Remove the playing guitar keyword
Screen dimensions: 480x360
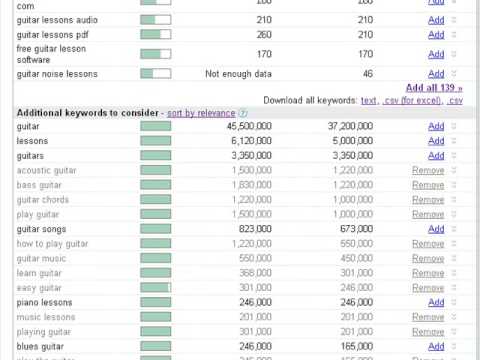point(428,332)
